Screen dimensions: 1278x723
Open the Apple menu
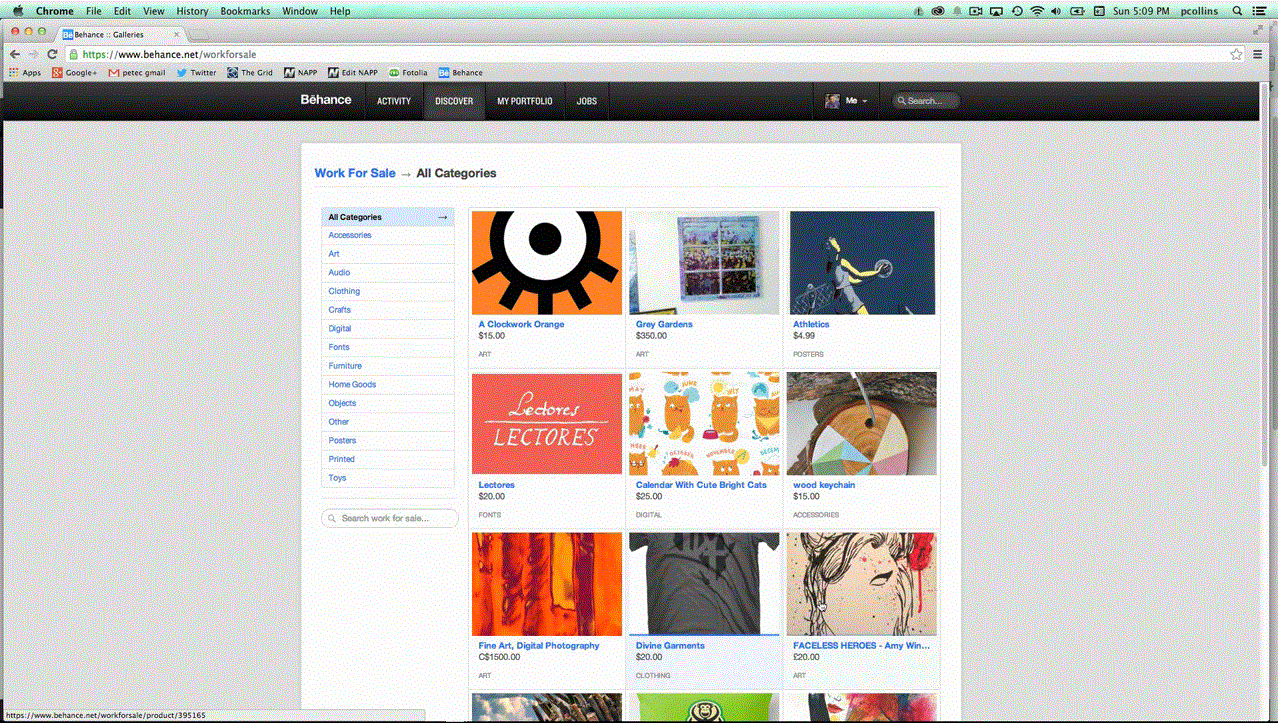(x=17, y=11)
